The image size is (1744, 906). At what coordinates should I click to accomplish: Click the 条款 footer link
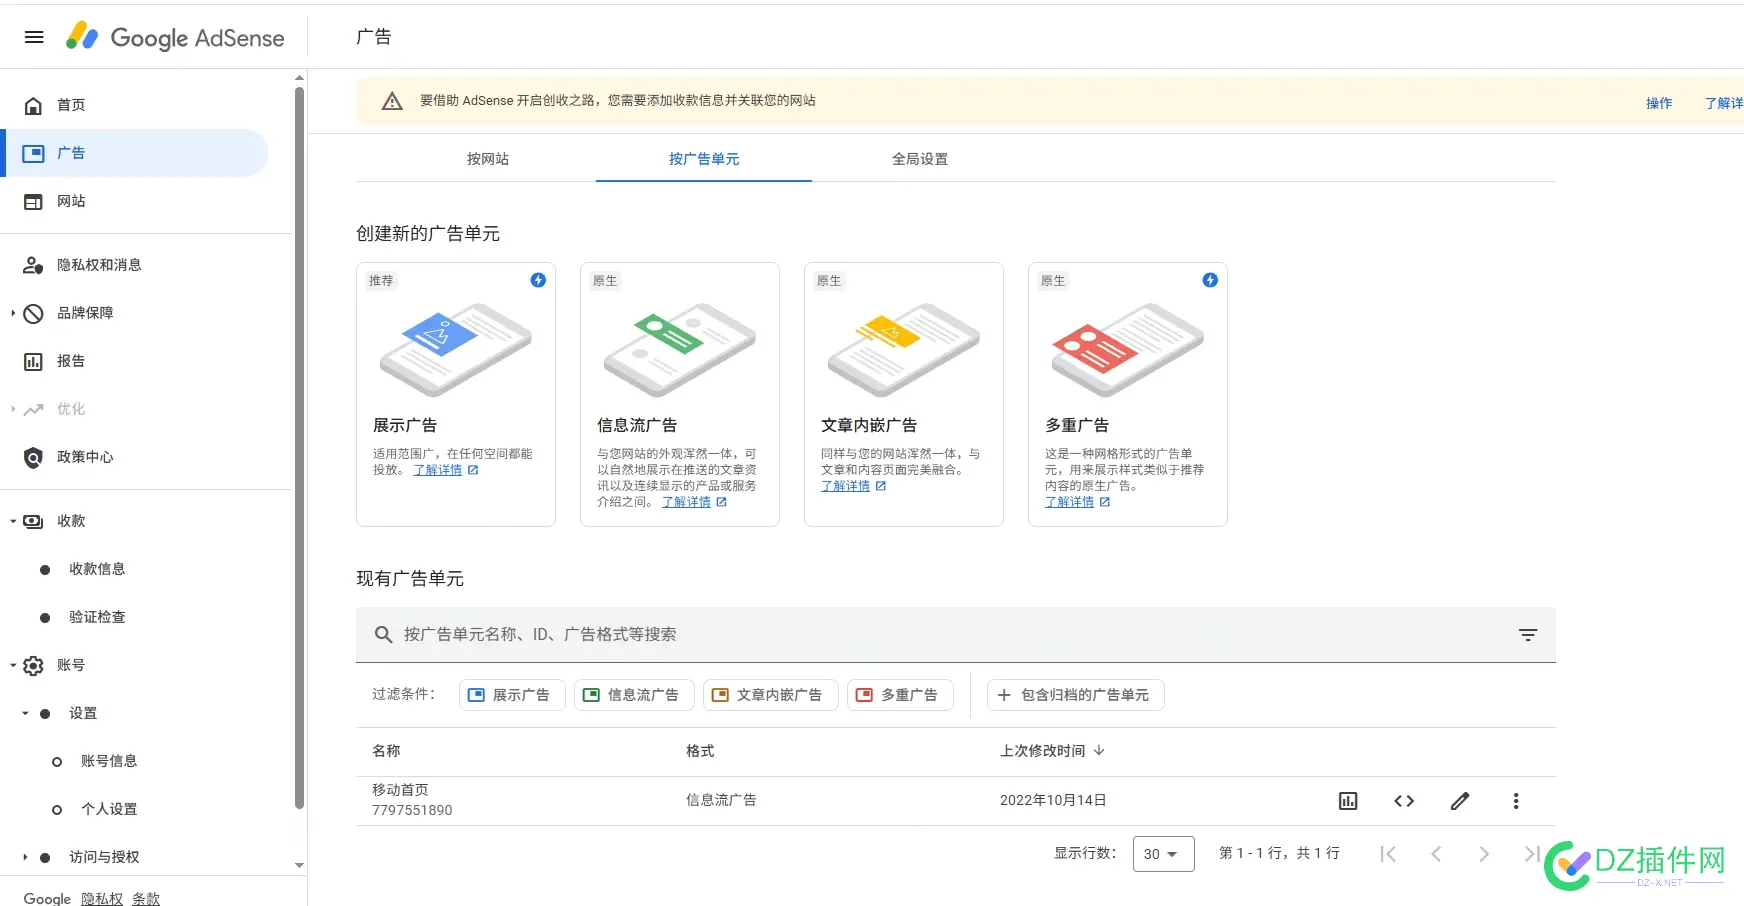[146, 899]
